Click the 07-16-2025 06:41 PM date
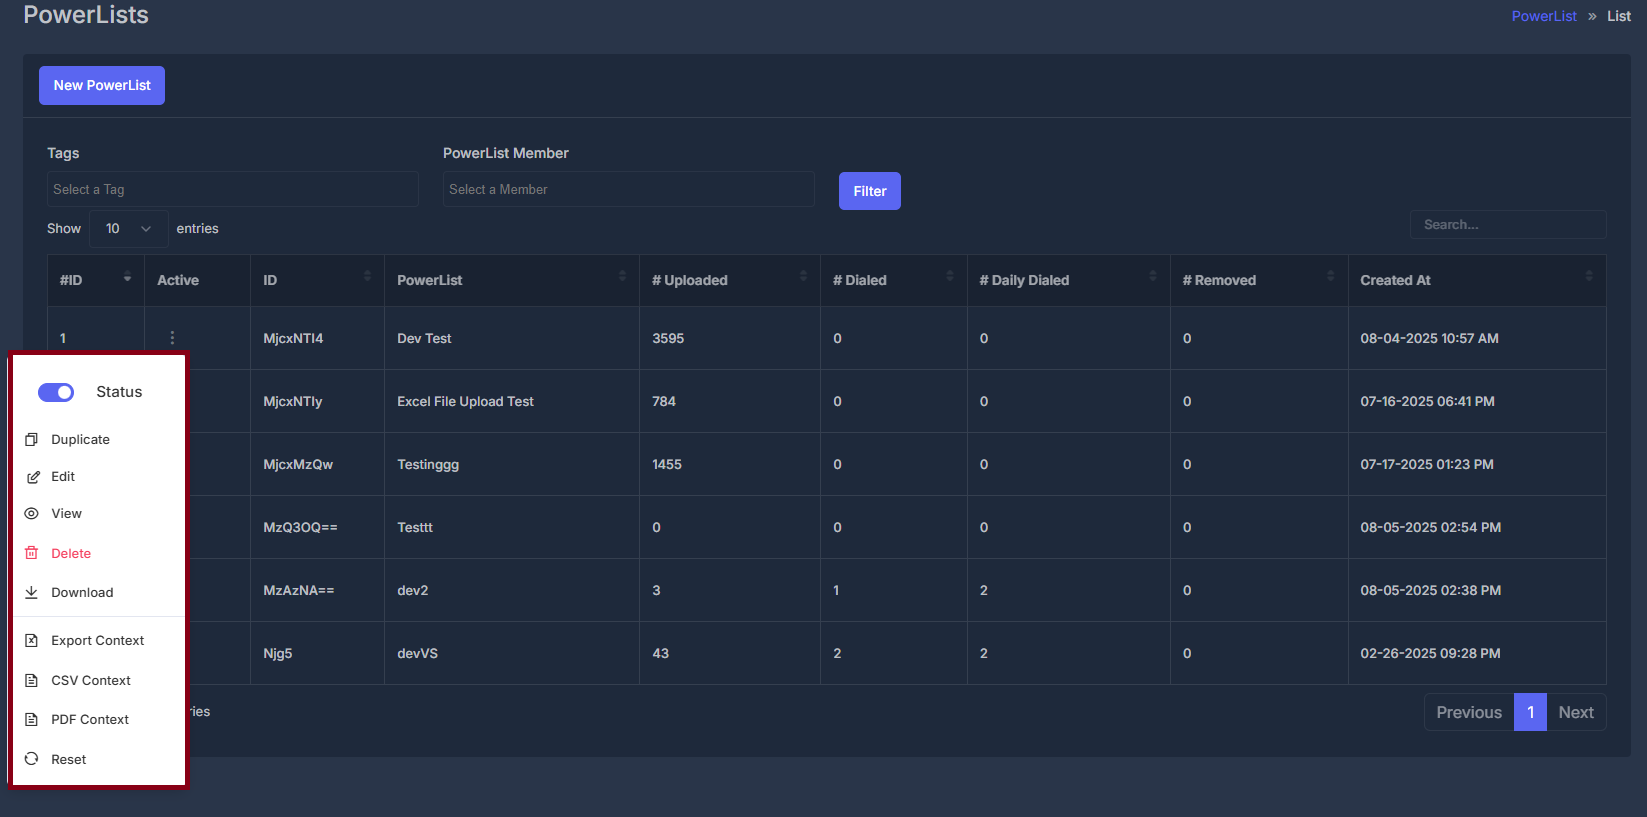The height and width of the screenshot is (817, 1647). (x=1427, y=401)
